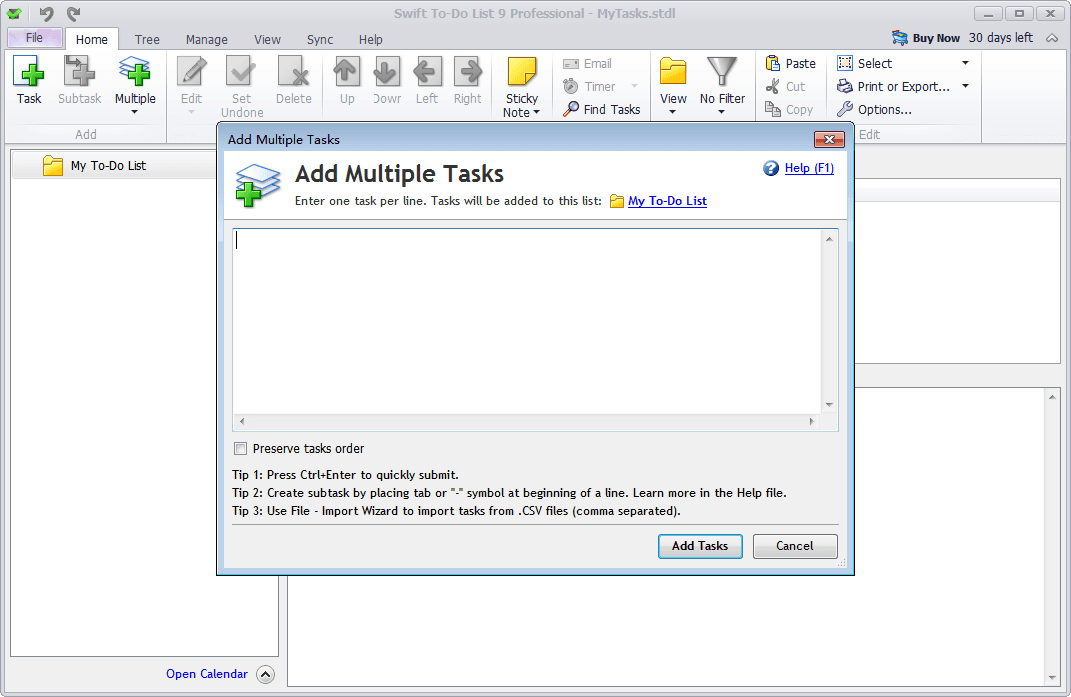The height and width of the screenshot is (697, 1071).
Task: Switch to the Help tab
Action: (370, 40)
